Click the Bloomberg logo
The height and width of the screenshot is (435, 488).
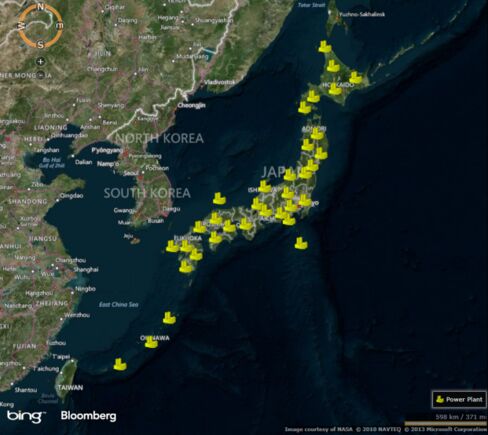click(89, 416)
